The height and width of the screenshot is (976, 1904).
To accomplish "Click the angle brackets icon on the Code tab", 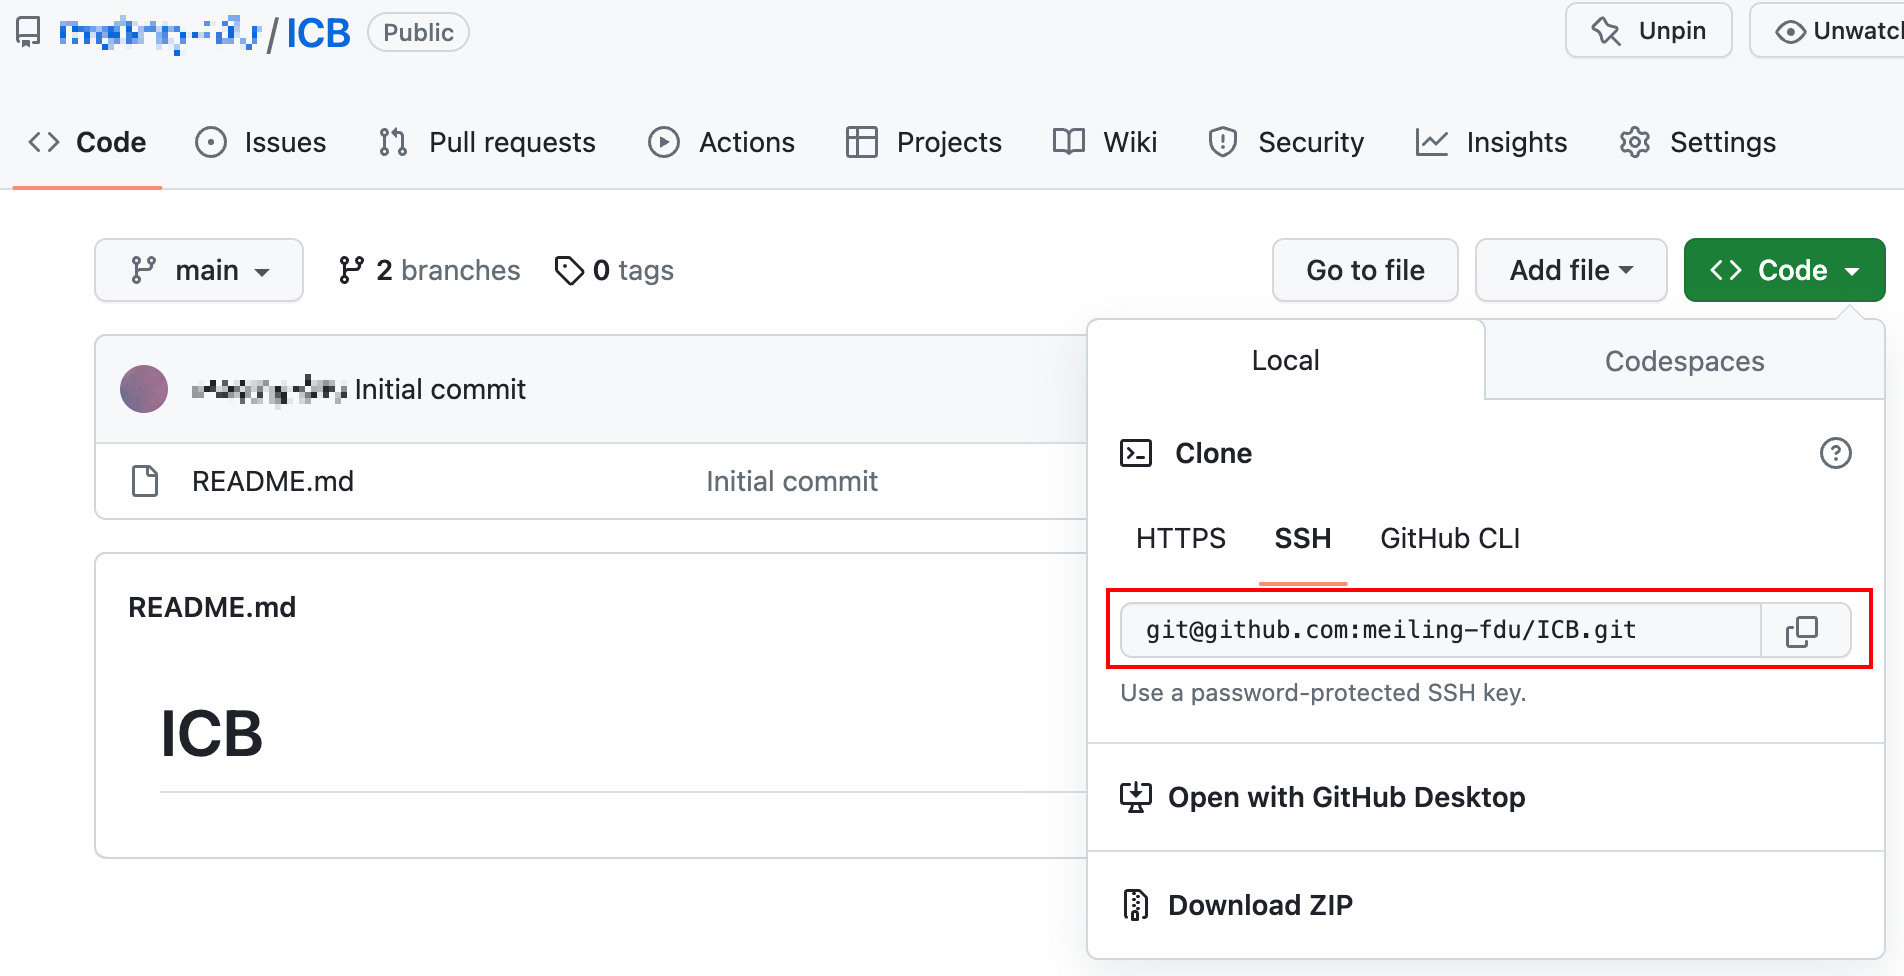I will pyautogui.click(x=44, y=142).
